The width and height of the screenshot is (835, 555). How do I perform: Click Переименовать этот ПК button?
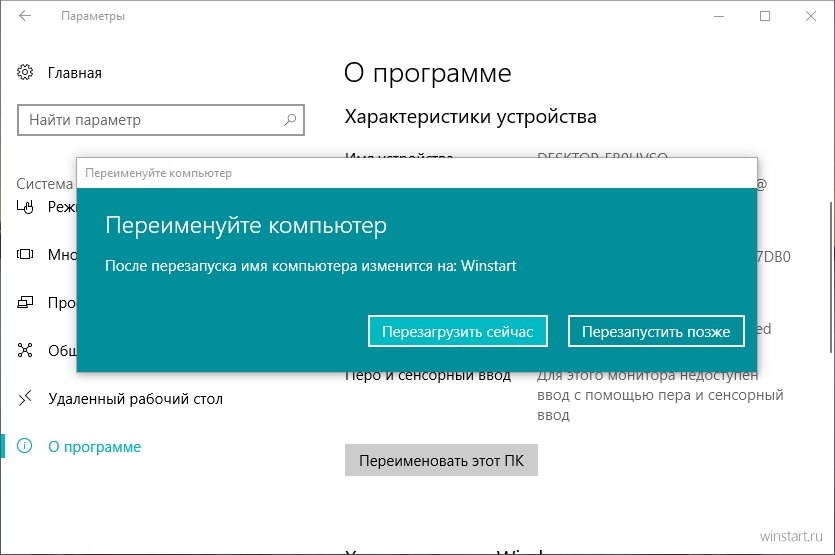click(x=441, y=461)
